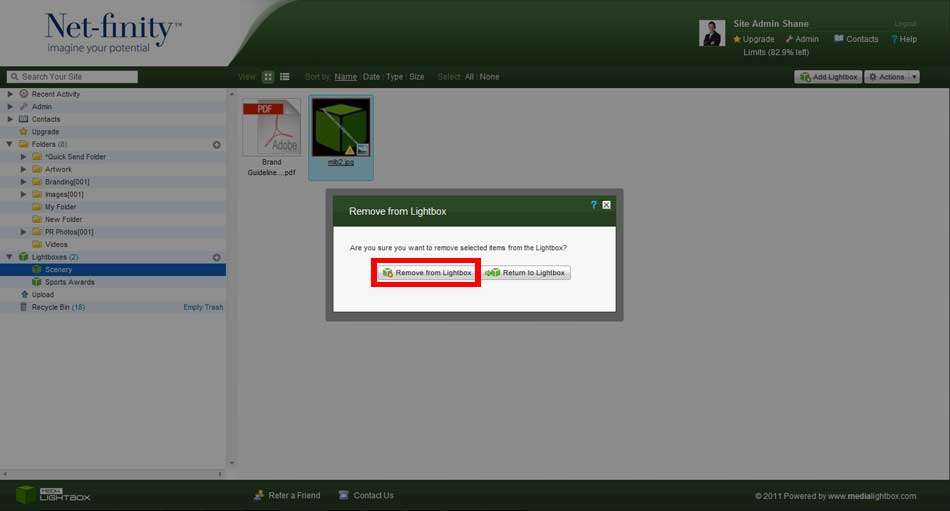Click the plus icon next to Folders
Image resolution: width=950 pixels, height=511 pixels.
tap(216, 145)
